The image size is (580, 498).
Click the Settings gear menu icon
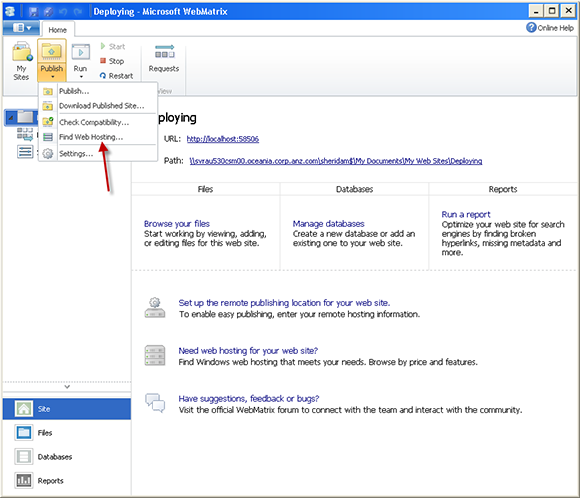(x=48, y=153)
